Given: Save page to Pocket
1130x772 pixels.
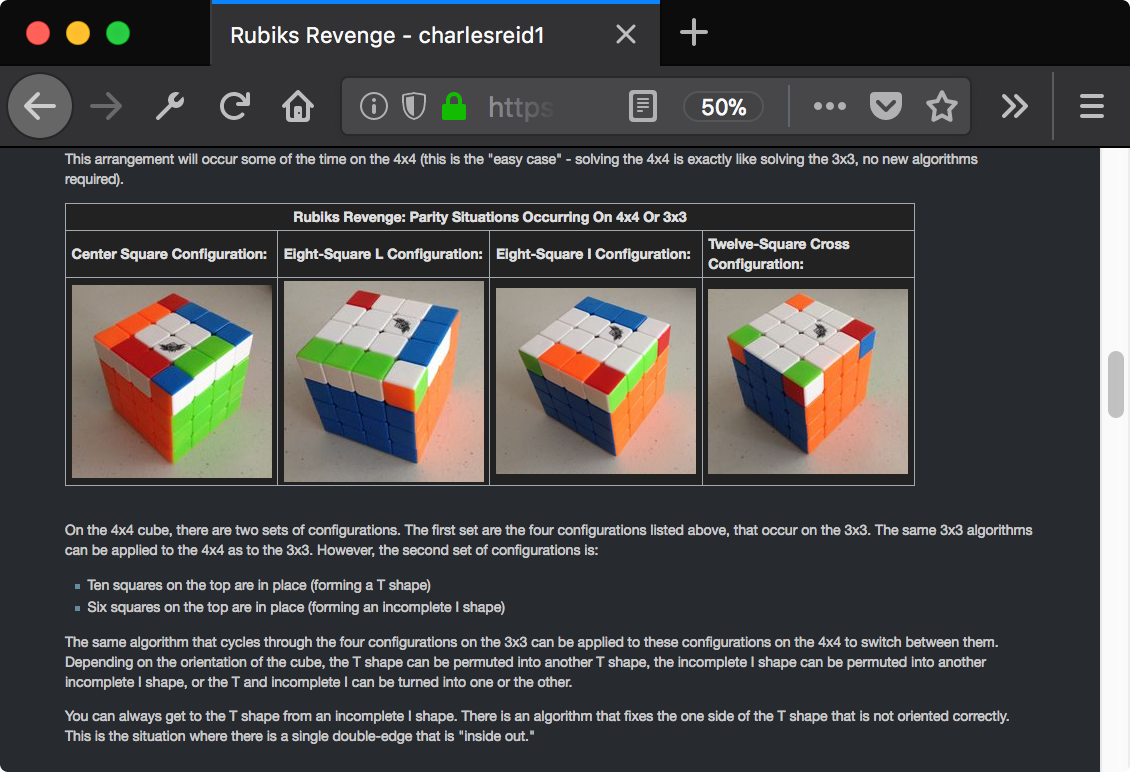Looking at the screenshot, I should tap(886, 107).
